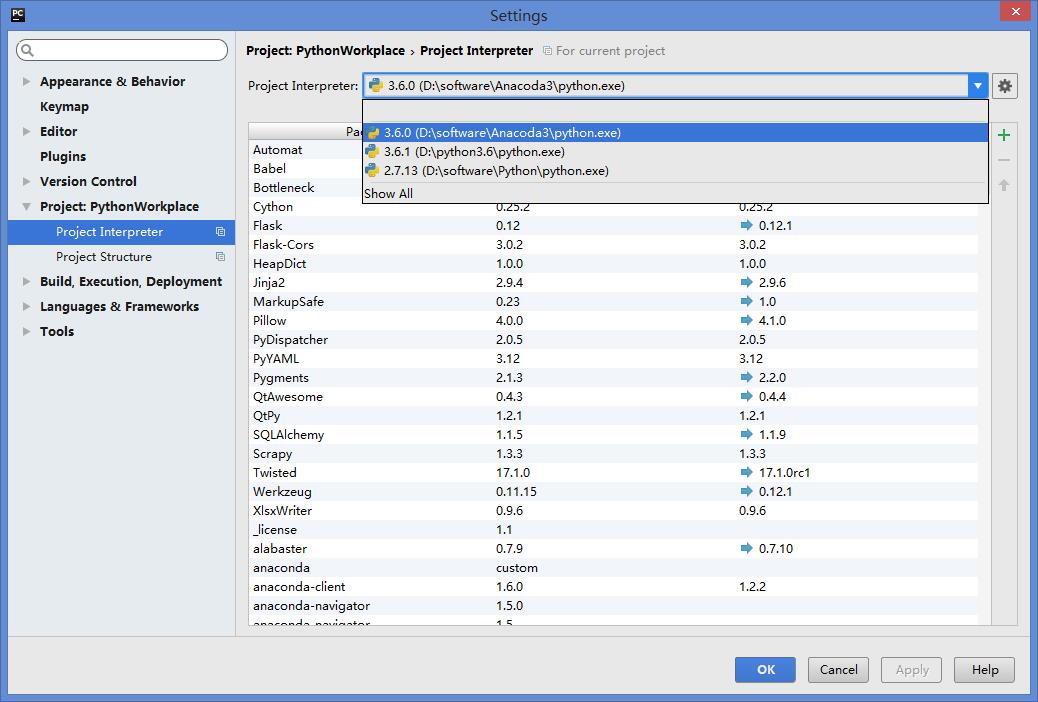The width and height of the screenshot is (1038, 702).
Task: Expand the Version Control group
Action: coord(26,181)
